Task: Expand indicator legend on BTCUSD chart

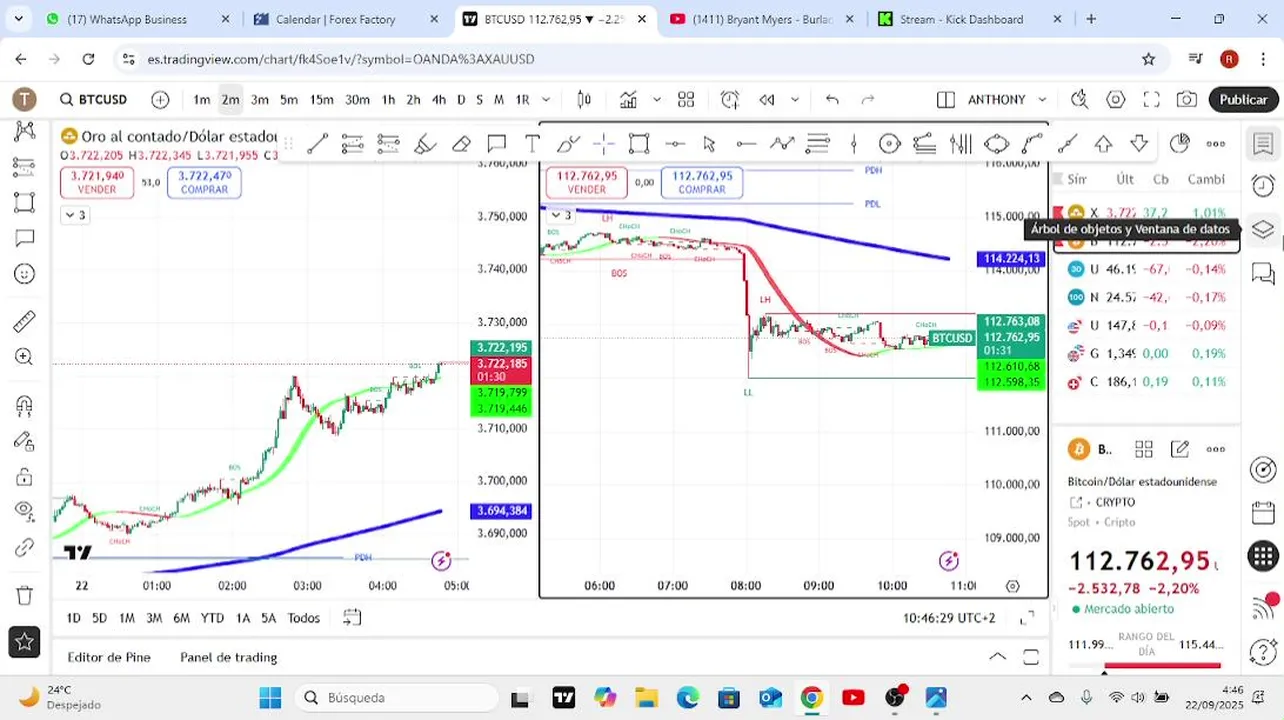Action: [x=560, y=215]
